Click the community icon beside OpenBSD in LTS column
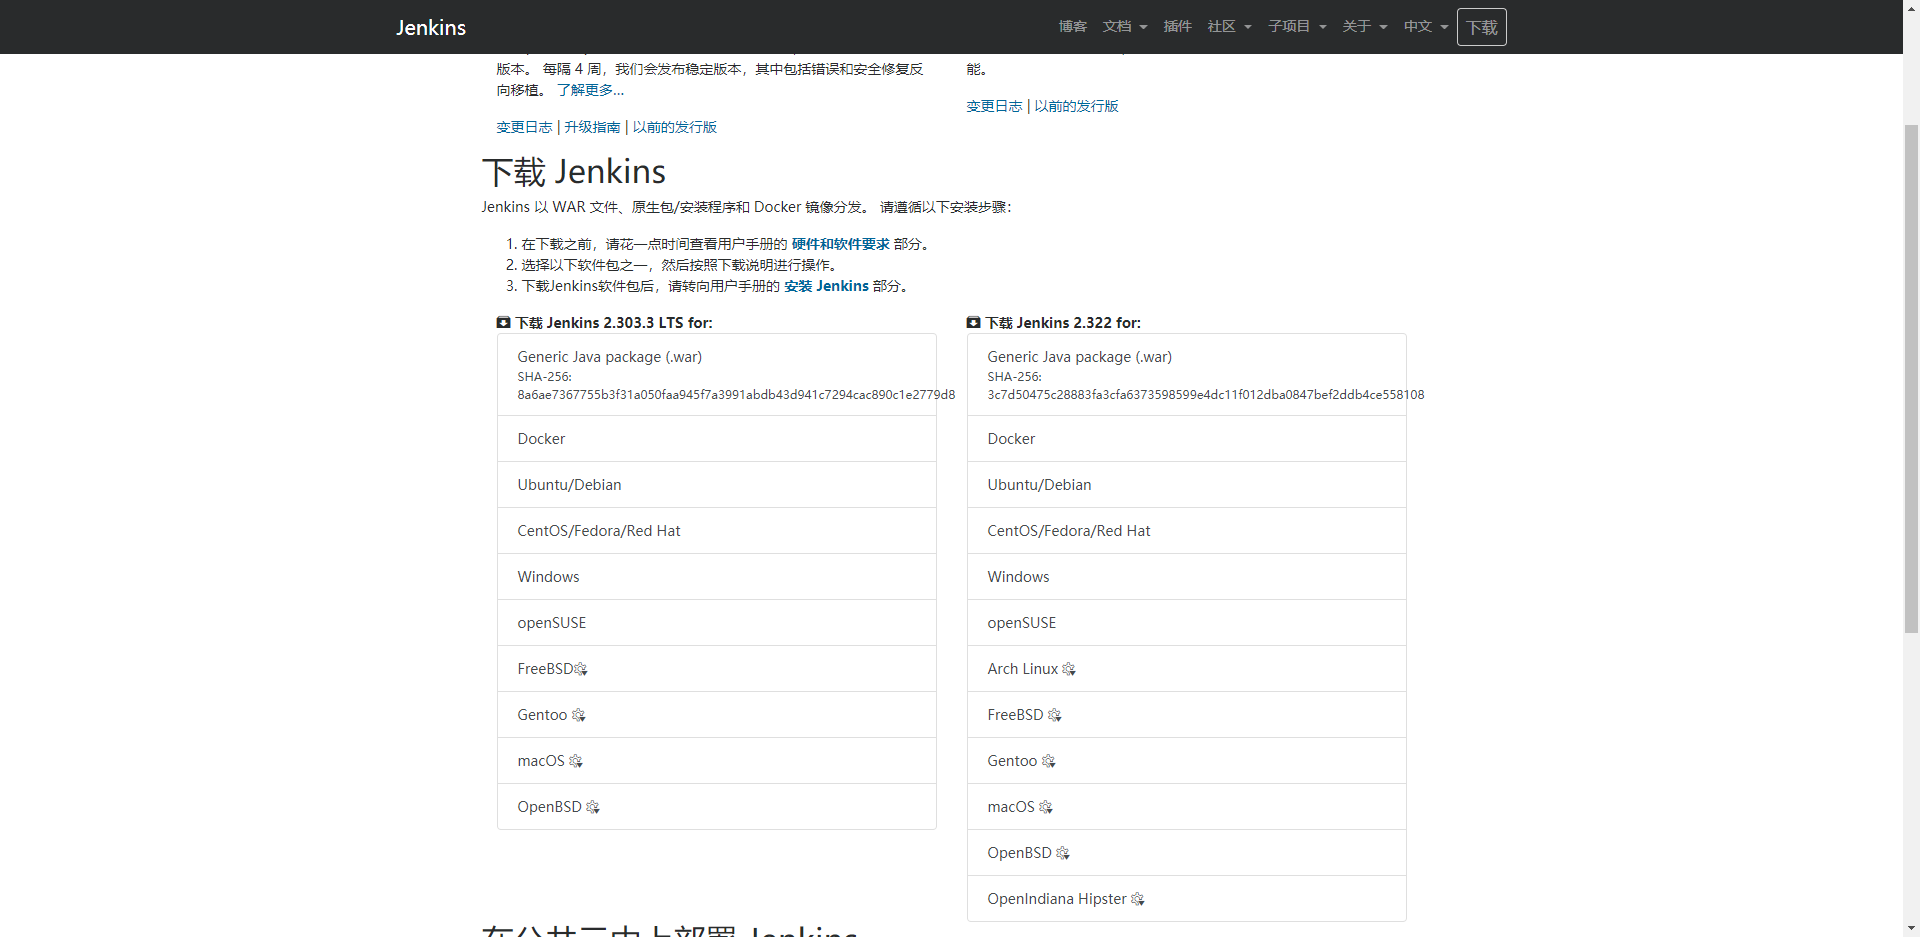The height and width of the screenshot is (937, 1920). pyautogui.click(x=593, y=807)
